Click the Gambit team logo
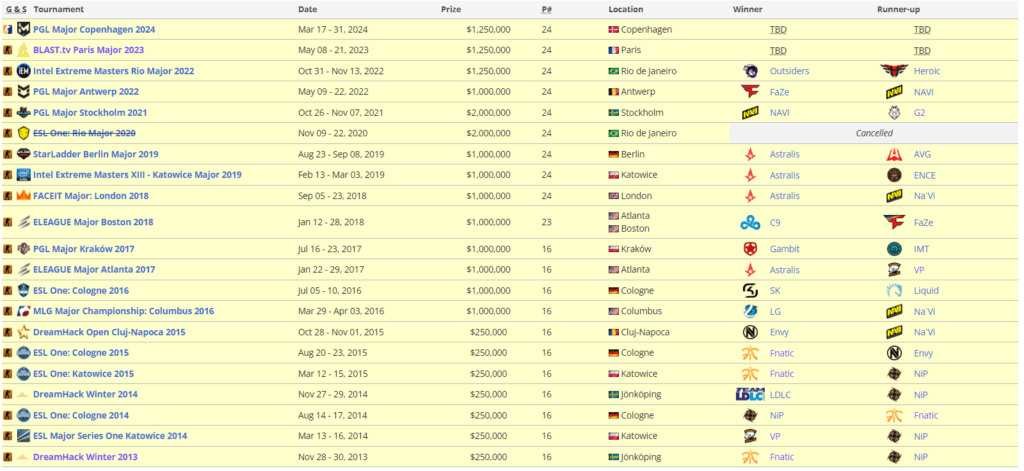 750,249
